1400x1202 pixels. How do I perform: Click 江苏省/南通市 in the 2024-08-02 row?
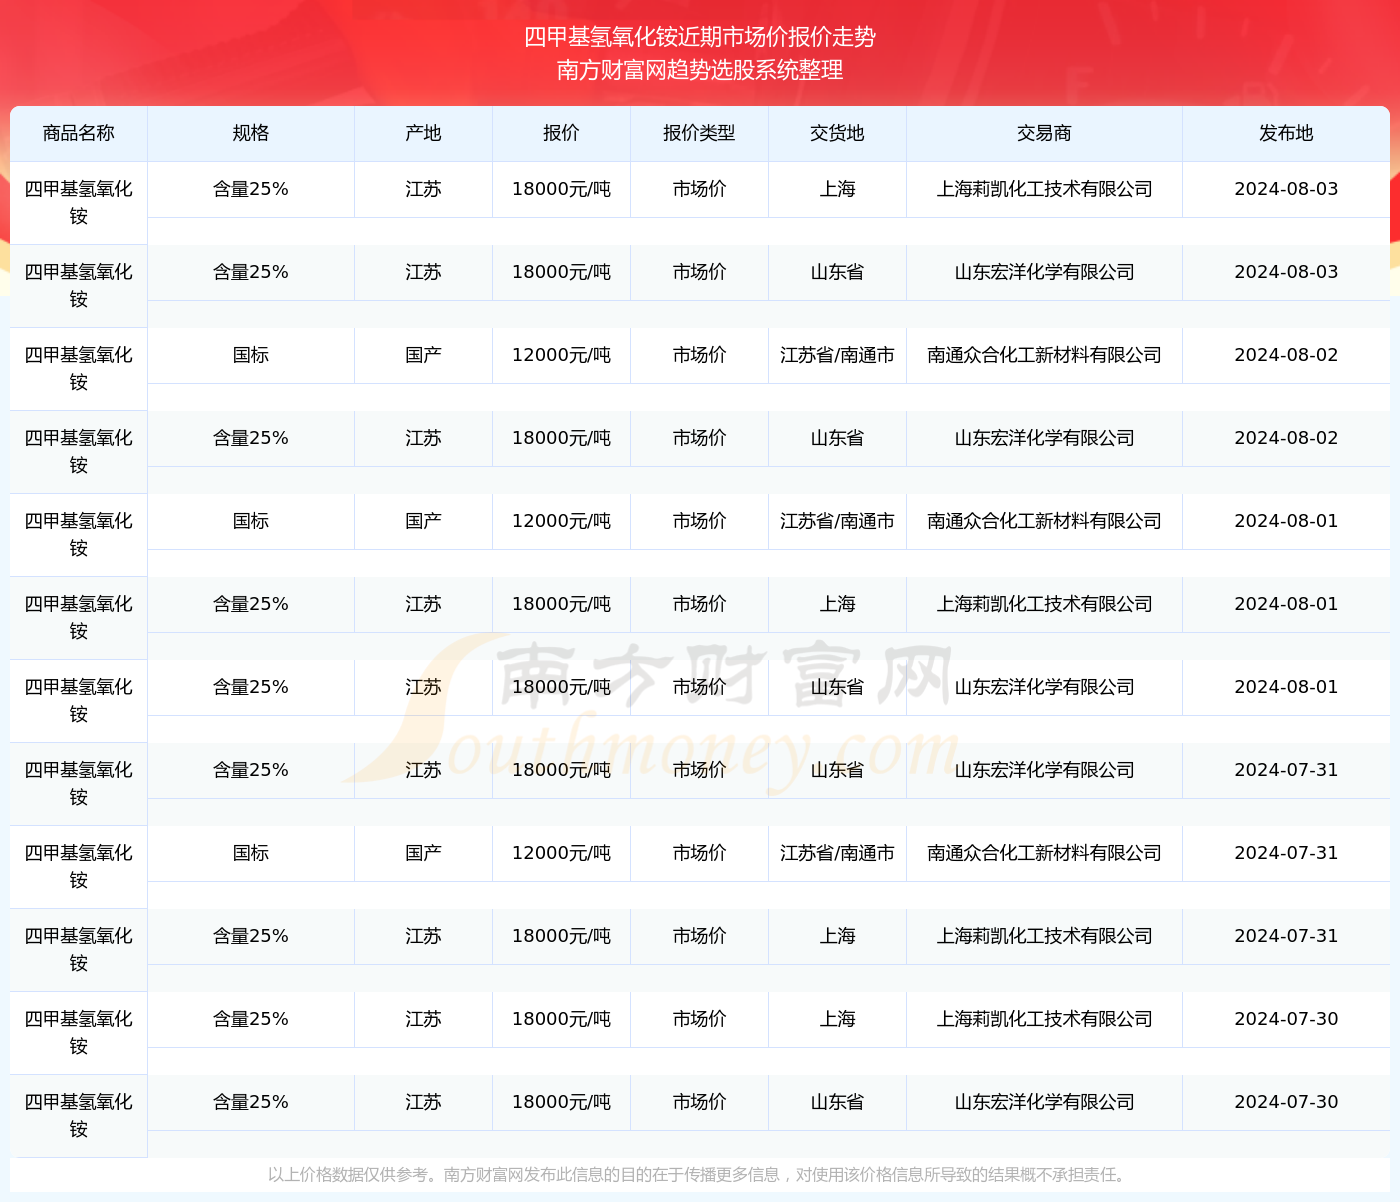pos(837,355)
